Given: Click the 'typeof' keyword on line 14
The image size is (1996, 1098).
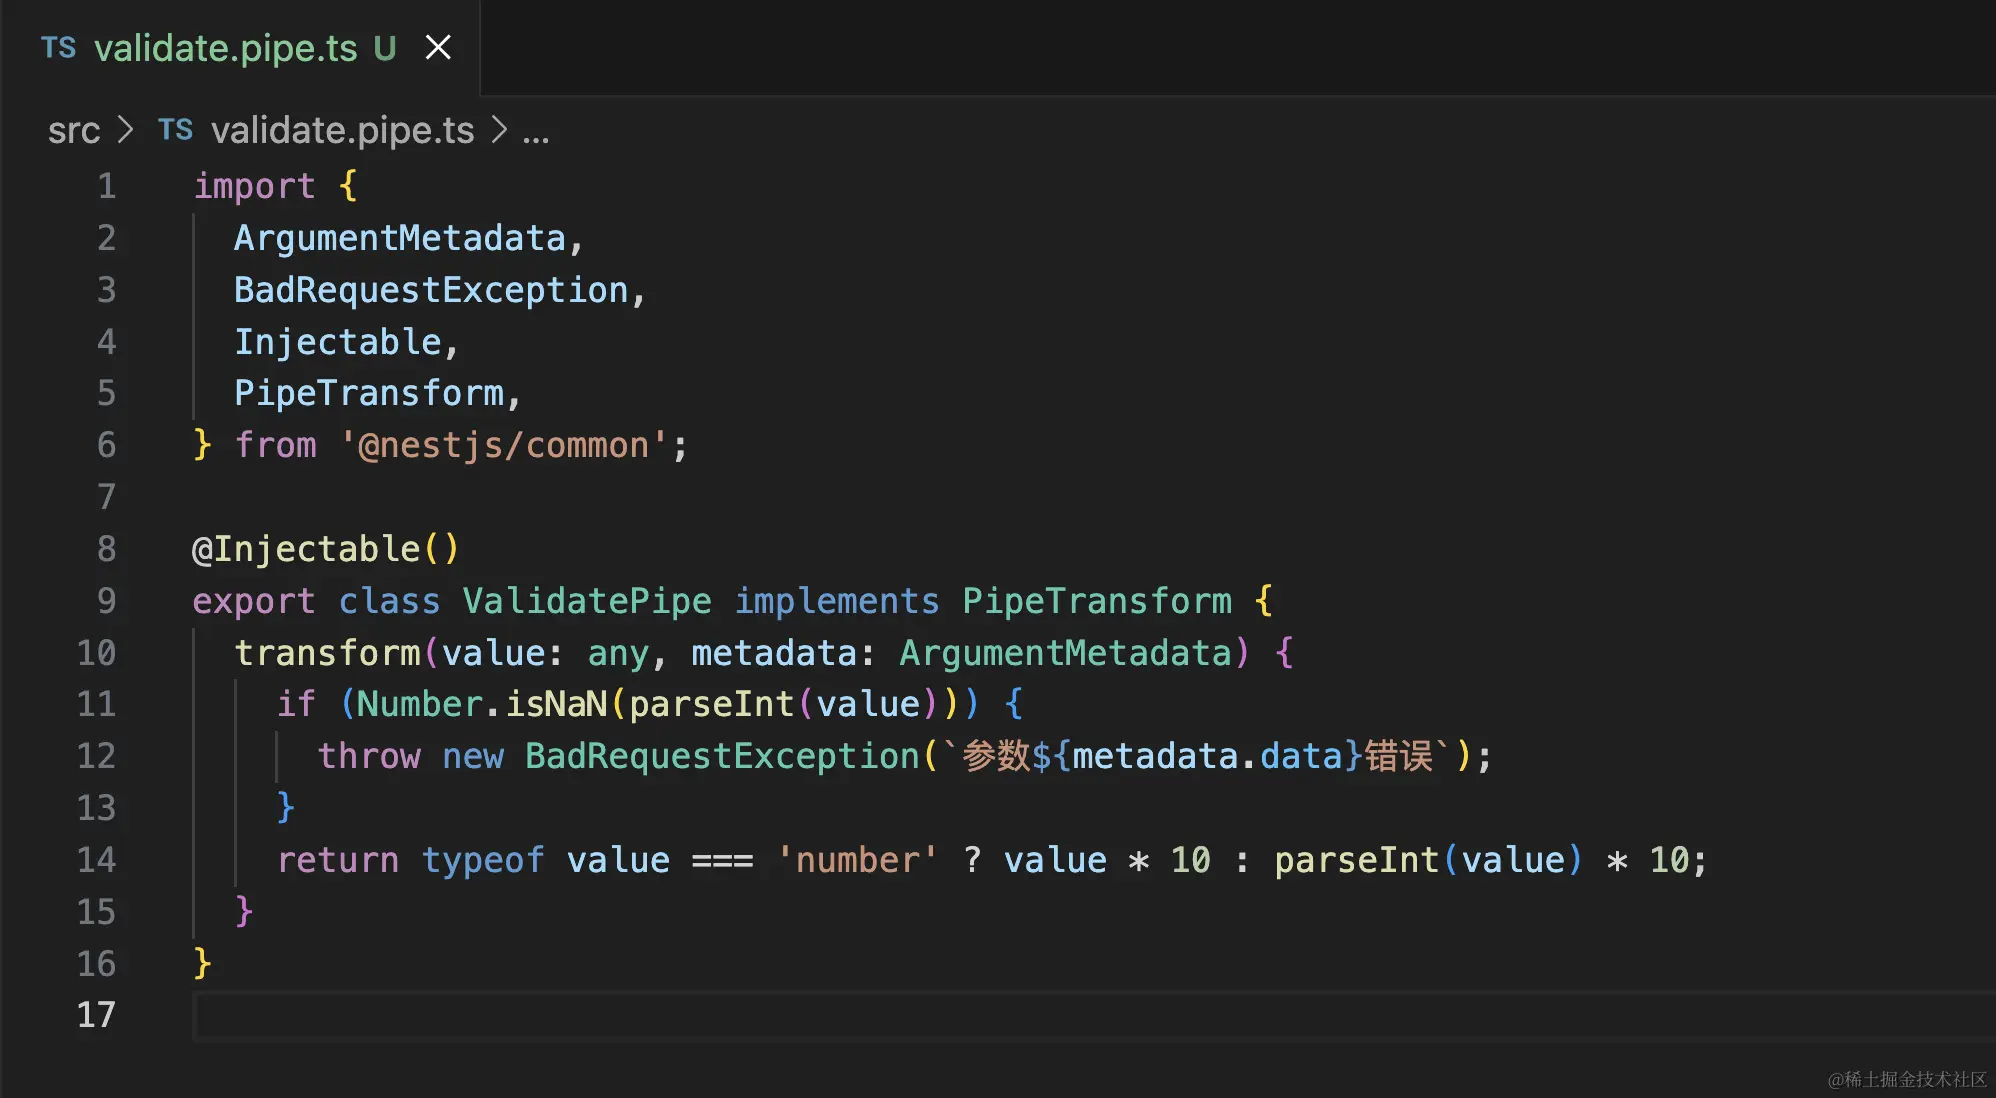Looking at the screenshot, I should (x=483, y=860).
